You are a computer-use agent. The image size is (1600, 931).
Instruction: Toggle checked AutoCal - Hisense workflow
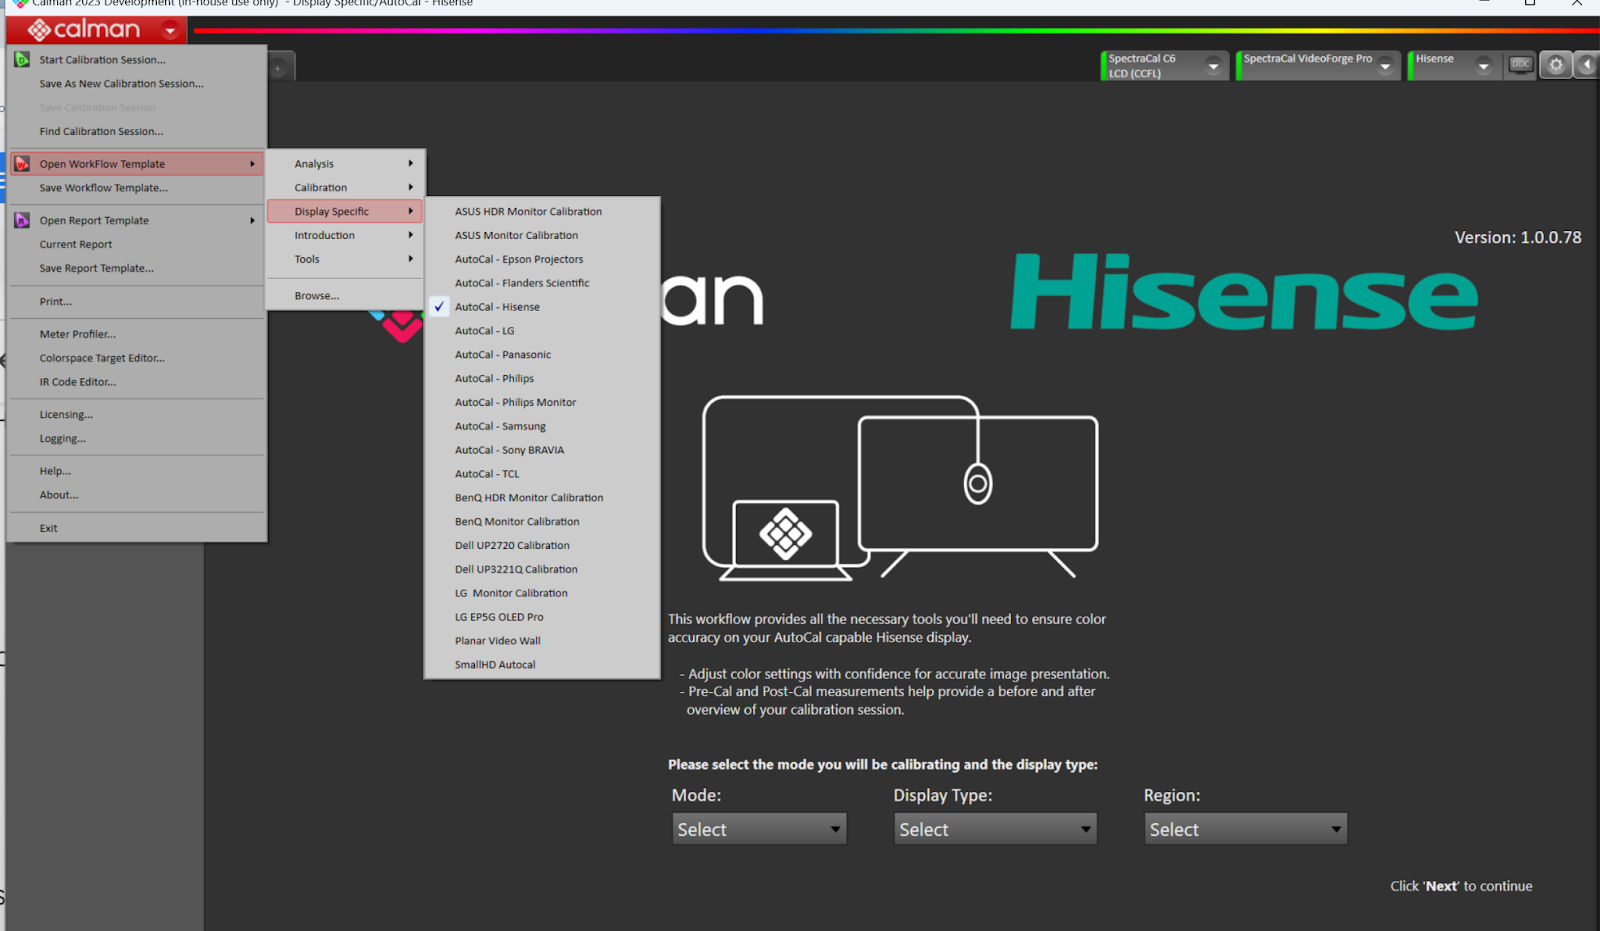[x=542, y=307]
